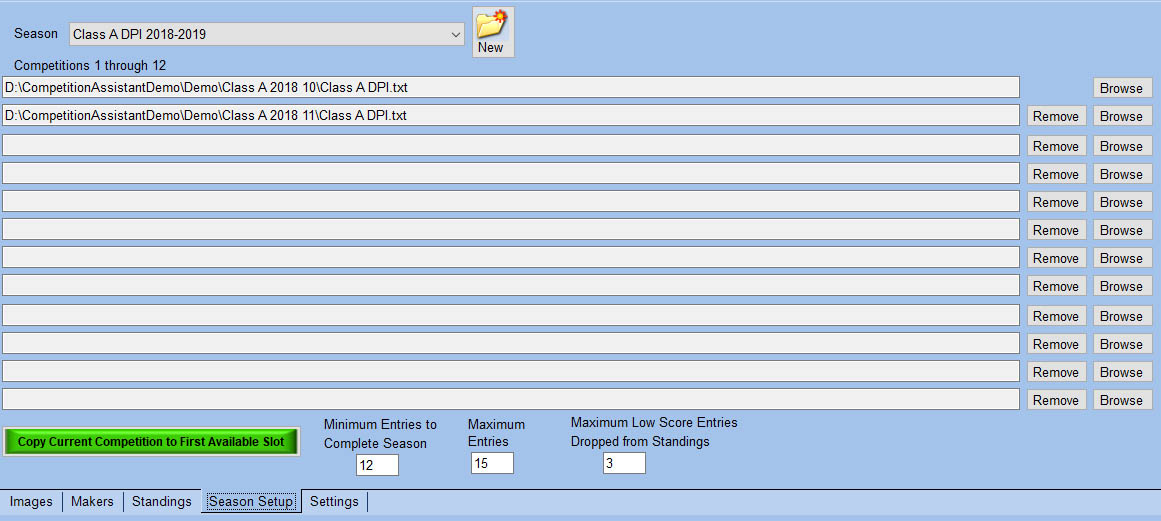
Task: Click Browse on the seventh competition slot
Action: tap(1122, 258)
